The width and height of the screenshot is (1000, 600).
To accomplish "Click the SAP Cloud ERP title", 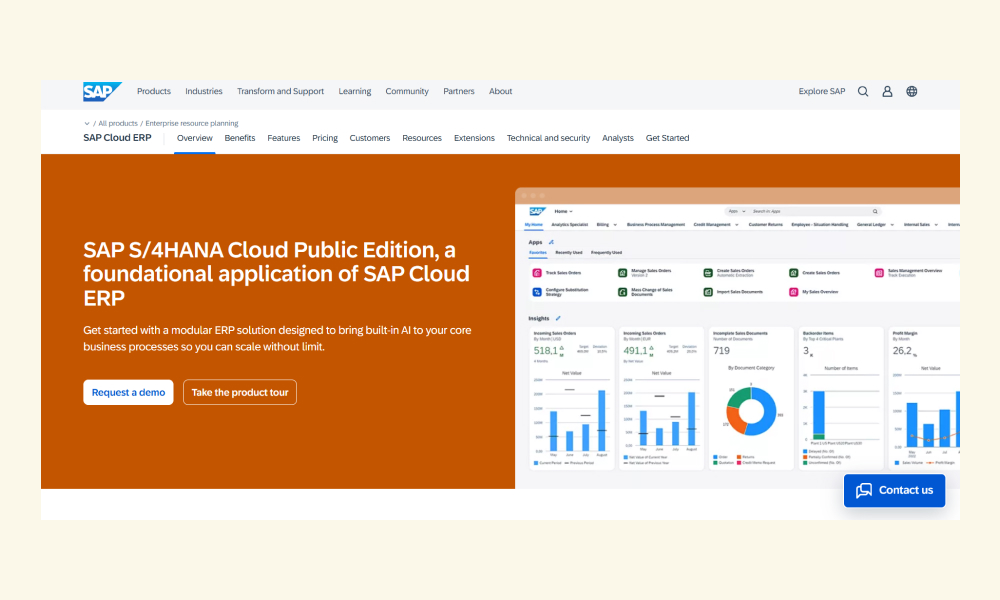I will pos(117,138).
